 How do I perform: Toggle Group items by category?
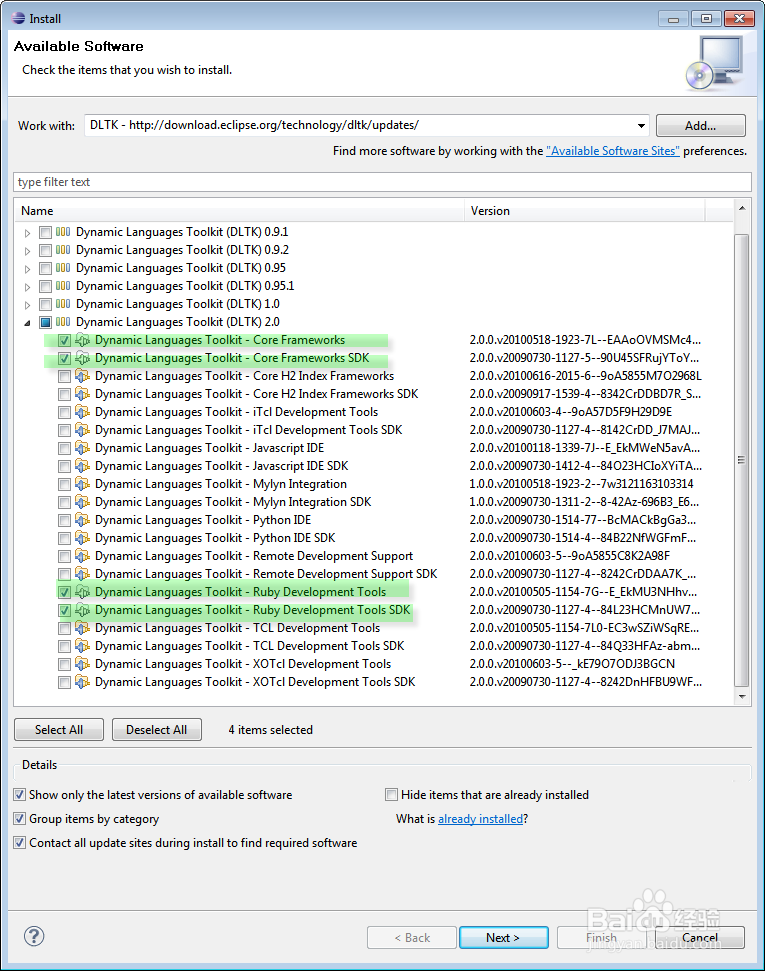[20, 819]
